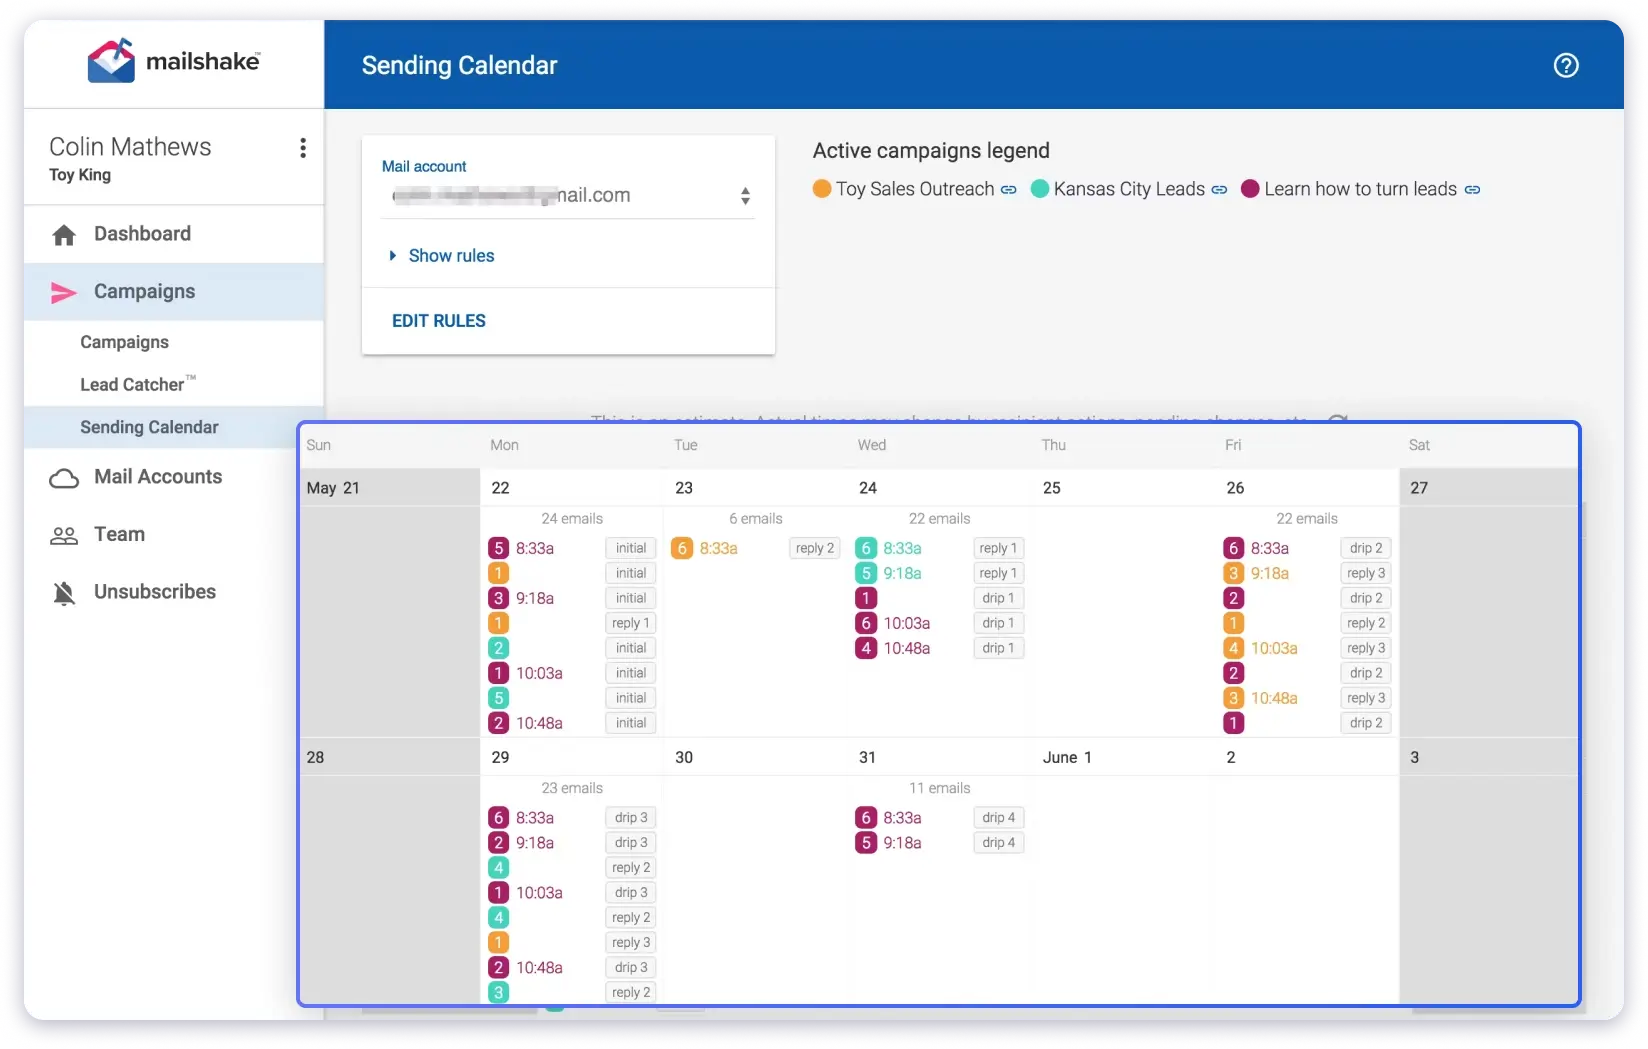
Task: Go to Dashboard in sidebar
Action: [x=174, y=234]
